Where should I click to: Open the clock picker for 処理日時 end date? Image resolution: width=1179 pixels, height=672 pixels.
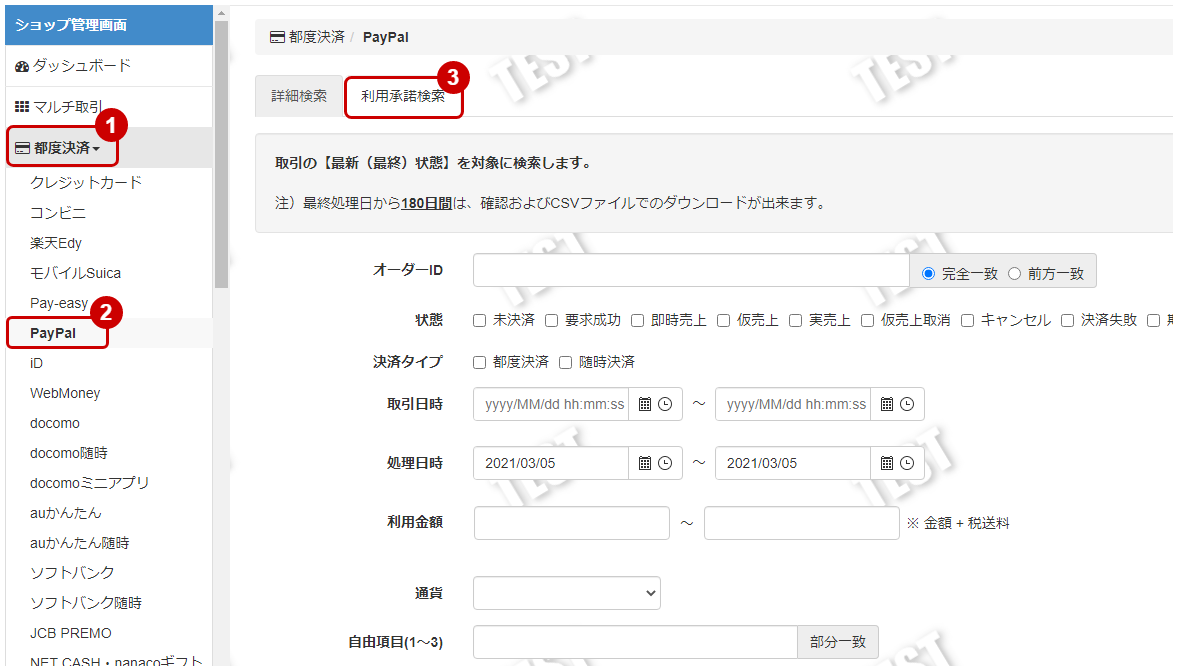coord(908,462)
